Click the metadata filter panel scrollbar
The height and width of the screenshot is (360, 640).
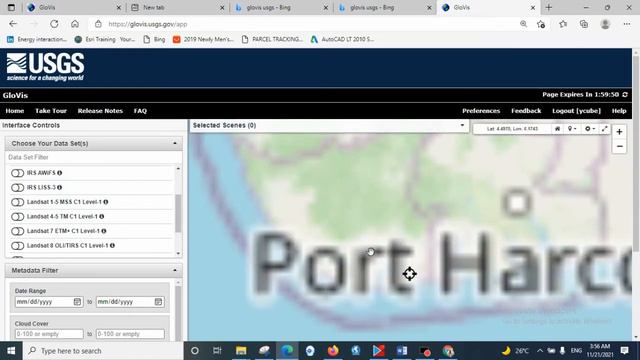(178, 312)
